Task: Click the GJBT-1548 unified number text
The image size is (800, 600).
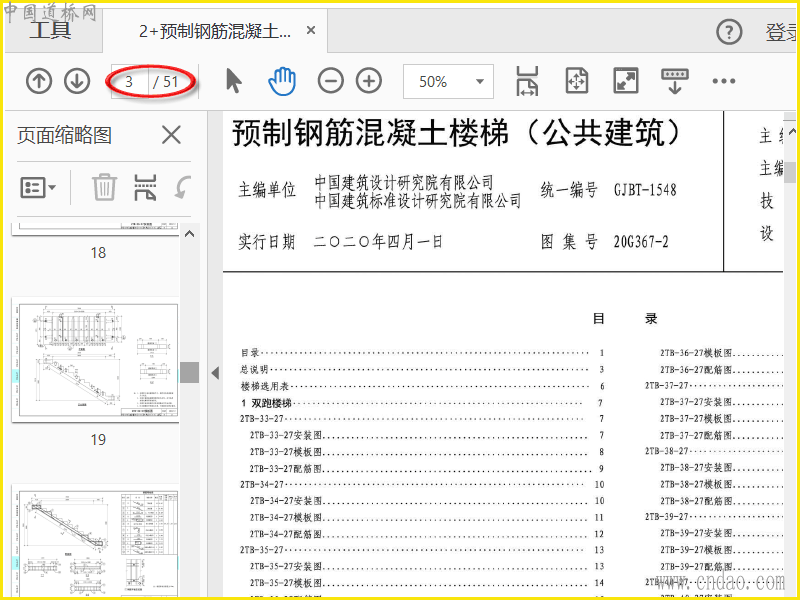Action: click(x=645, y=190)
